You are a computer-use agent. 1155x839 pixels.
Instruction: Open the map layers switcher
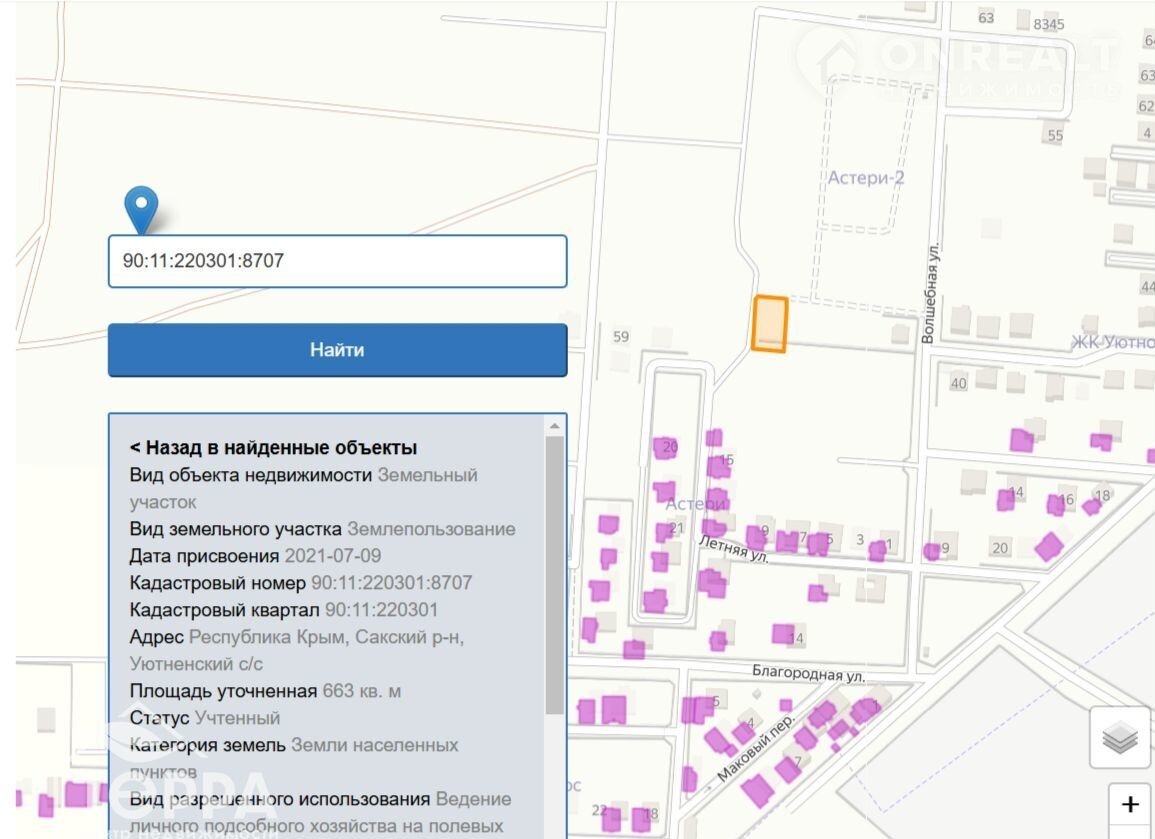coord(1120,738)
